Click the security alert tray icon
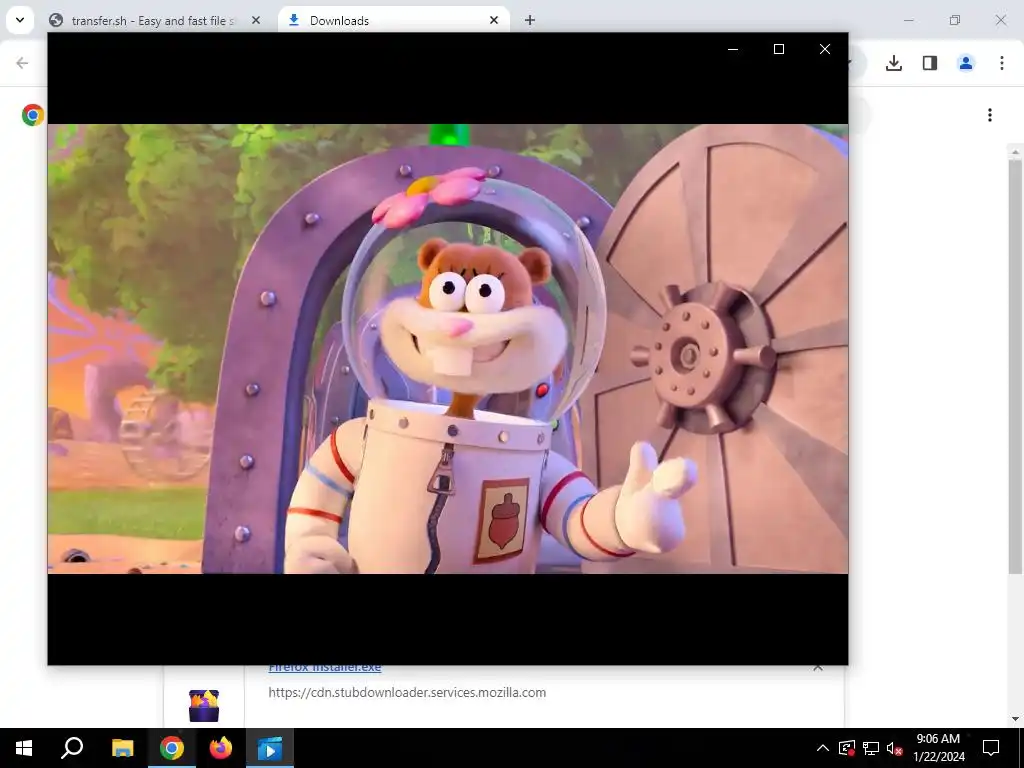The height and width of the screenshot is (768, 1024). tap(847, 748)
